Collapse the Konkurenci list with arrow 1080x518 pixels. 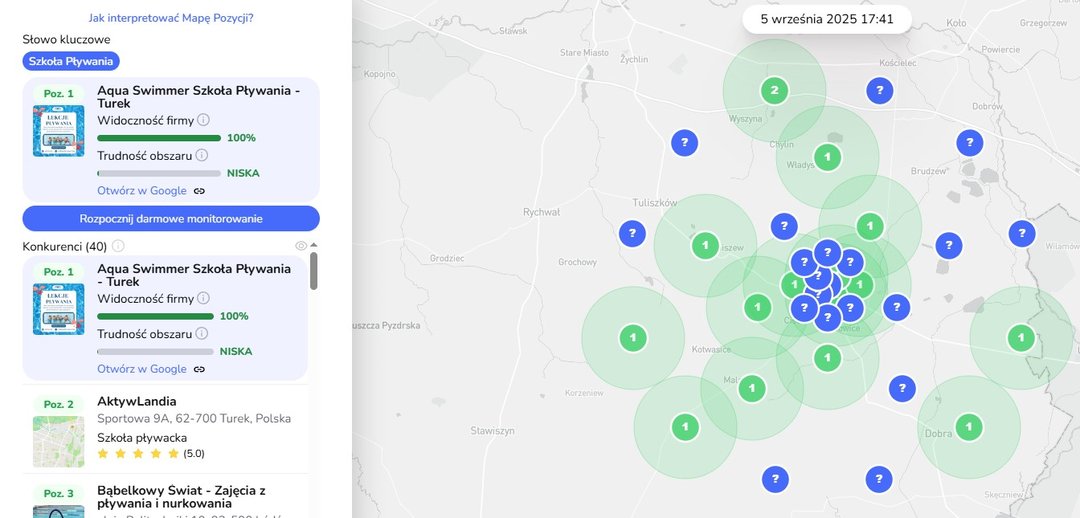point(313,245)
